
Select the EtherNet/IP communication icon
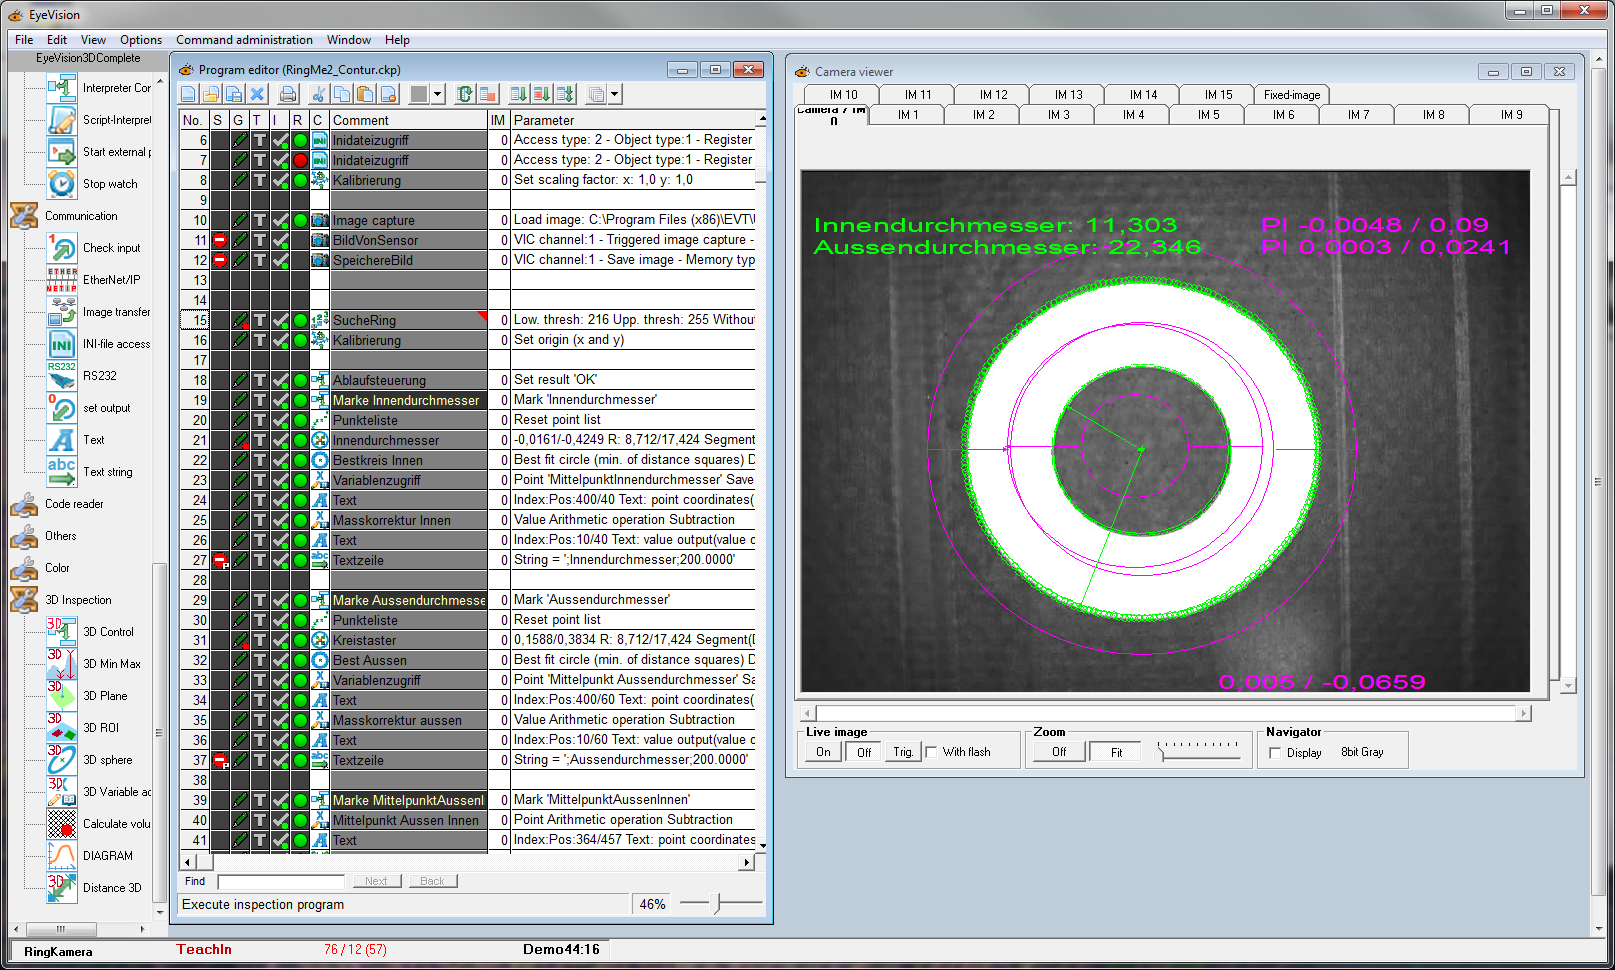pyautogui.click(x=62, y=280)
